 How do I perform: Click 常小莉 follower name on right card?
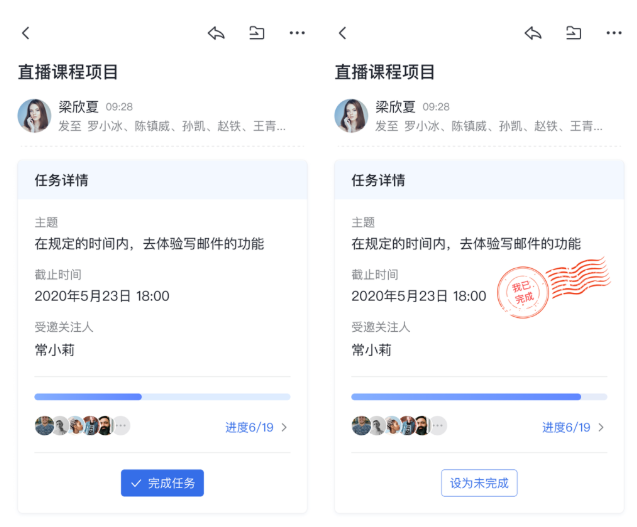click(371, 350)
